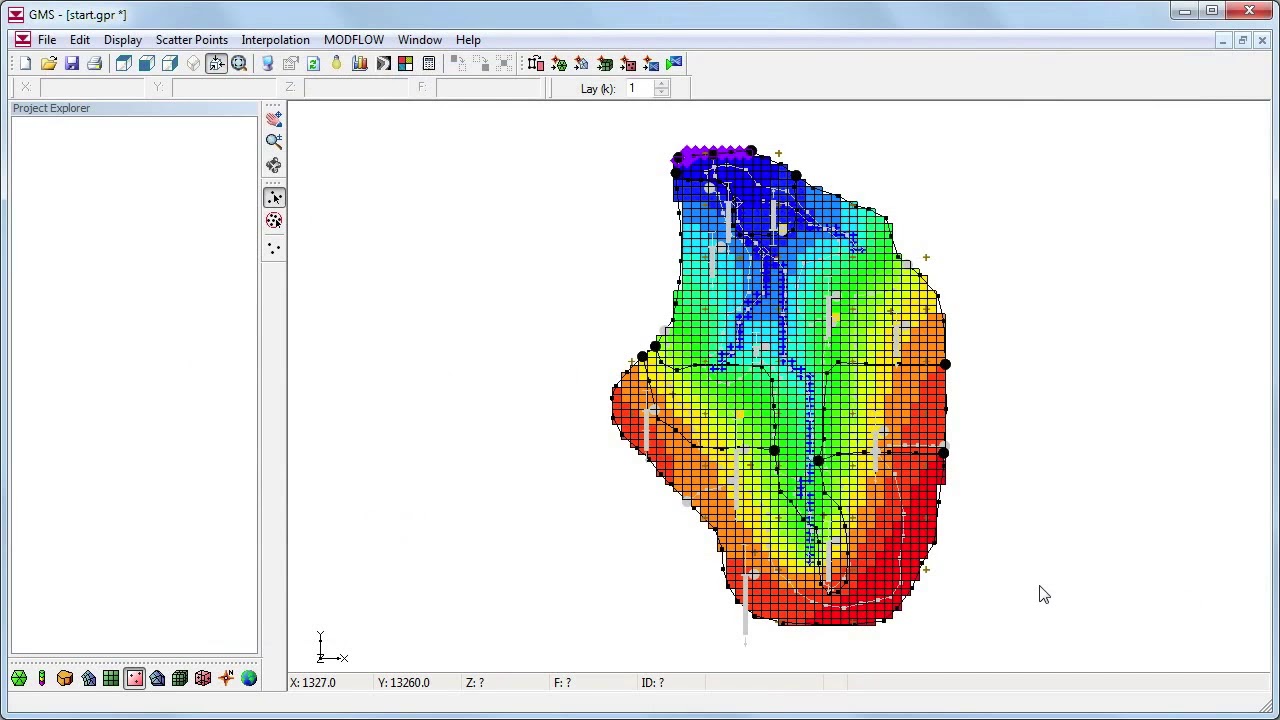Screen dimensions: 1280x720
Task: Switch to the Borehole module icon
Action: (42, 679)
